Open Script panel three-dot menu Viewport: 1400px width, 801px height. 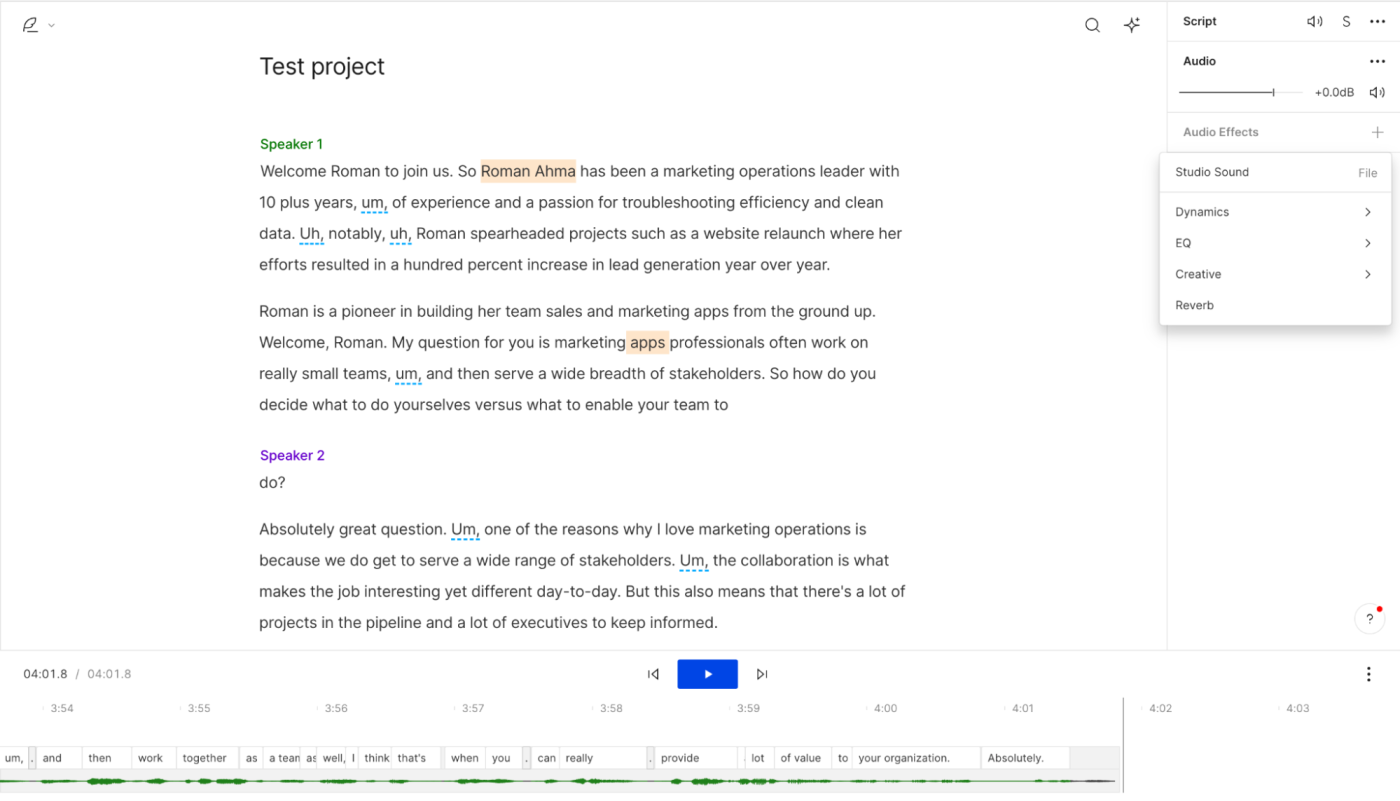click(x=1377, y=21)
